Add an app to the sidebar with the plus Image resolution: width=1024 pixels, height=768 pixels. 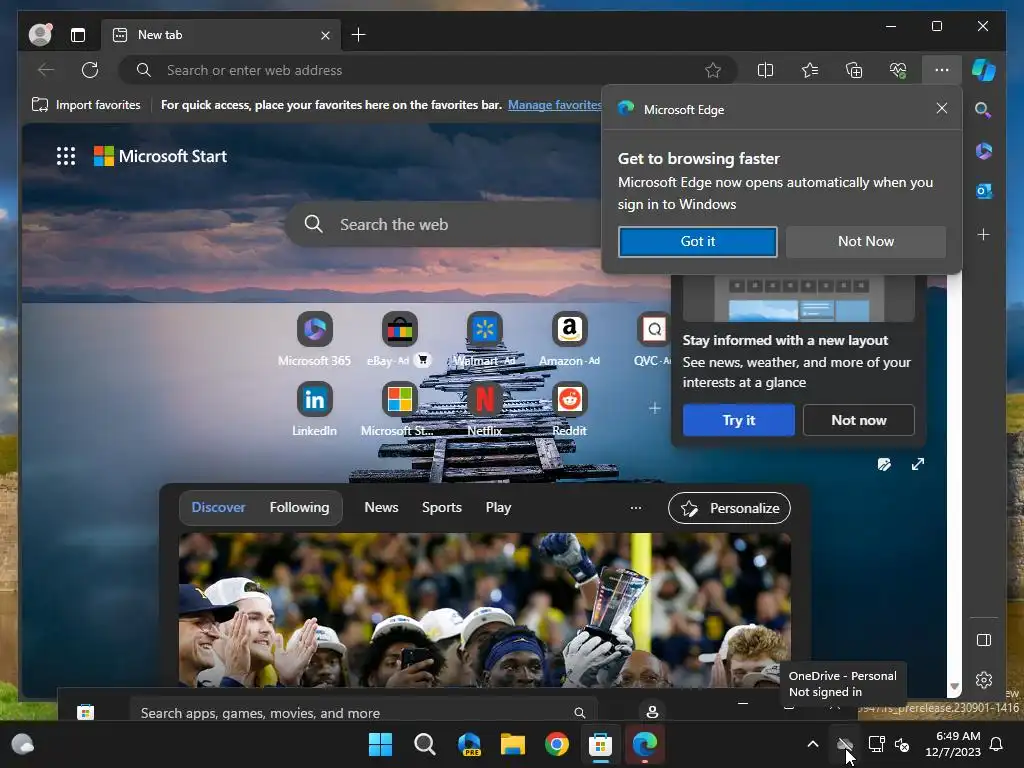click(x=984, y=234)
